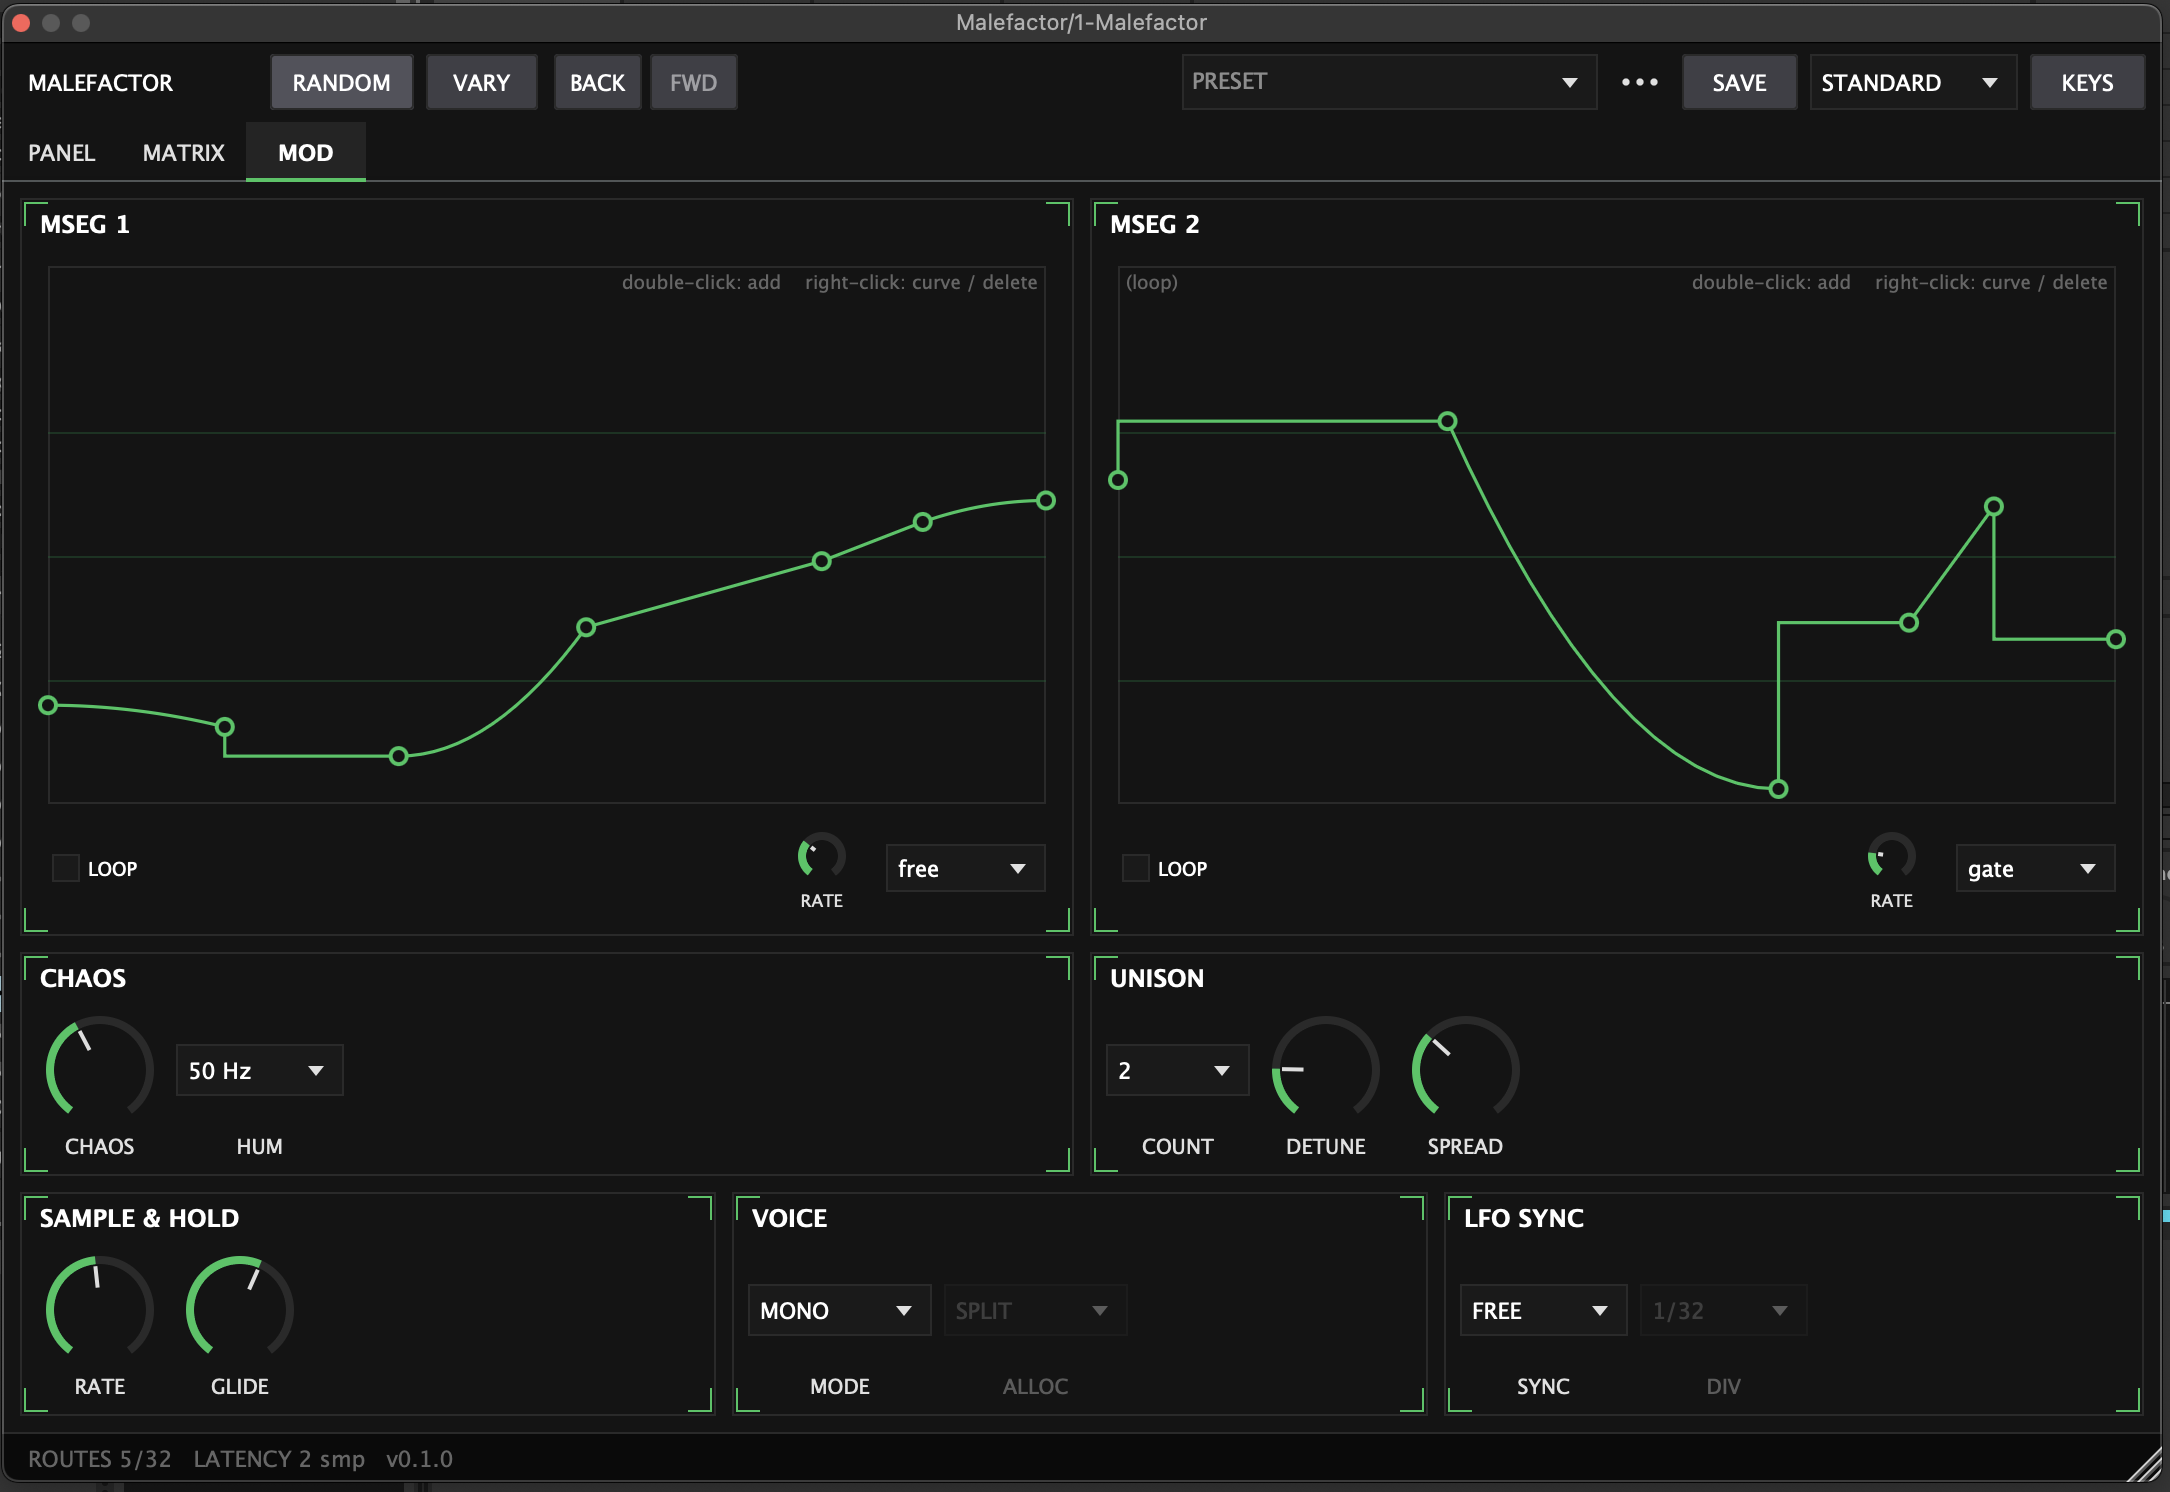Open the UNISON COUNT dropdown
This screenshot has height=1492, width=2170.
click(1177, 1070)
